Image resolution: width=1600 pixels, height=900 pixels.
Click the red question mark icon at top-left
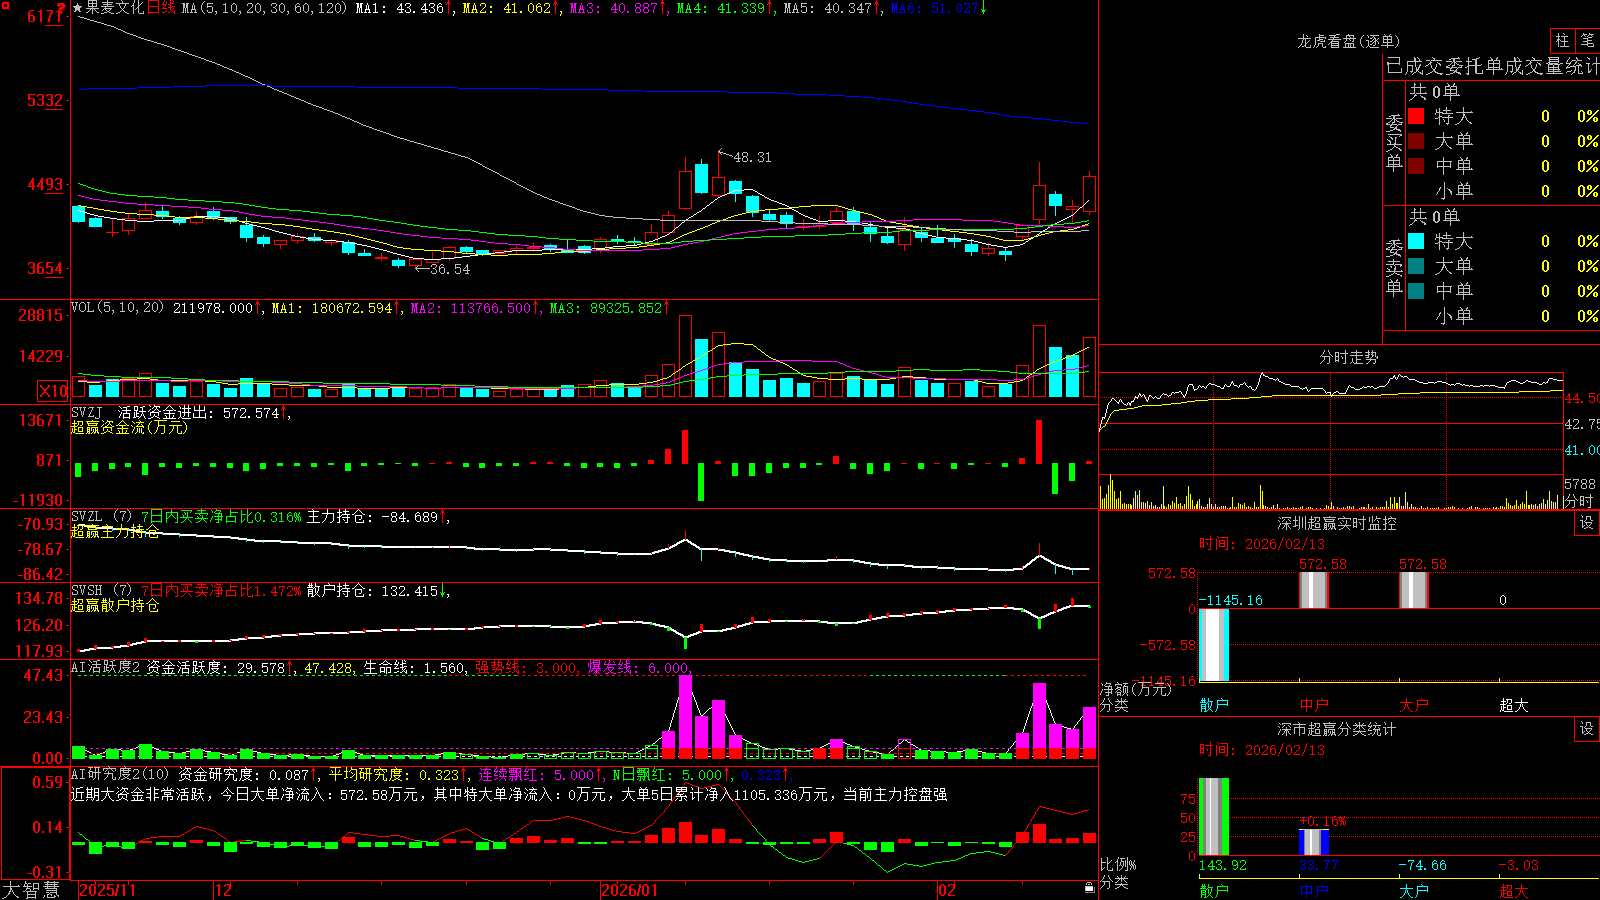(x=62, y=8)
